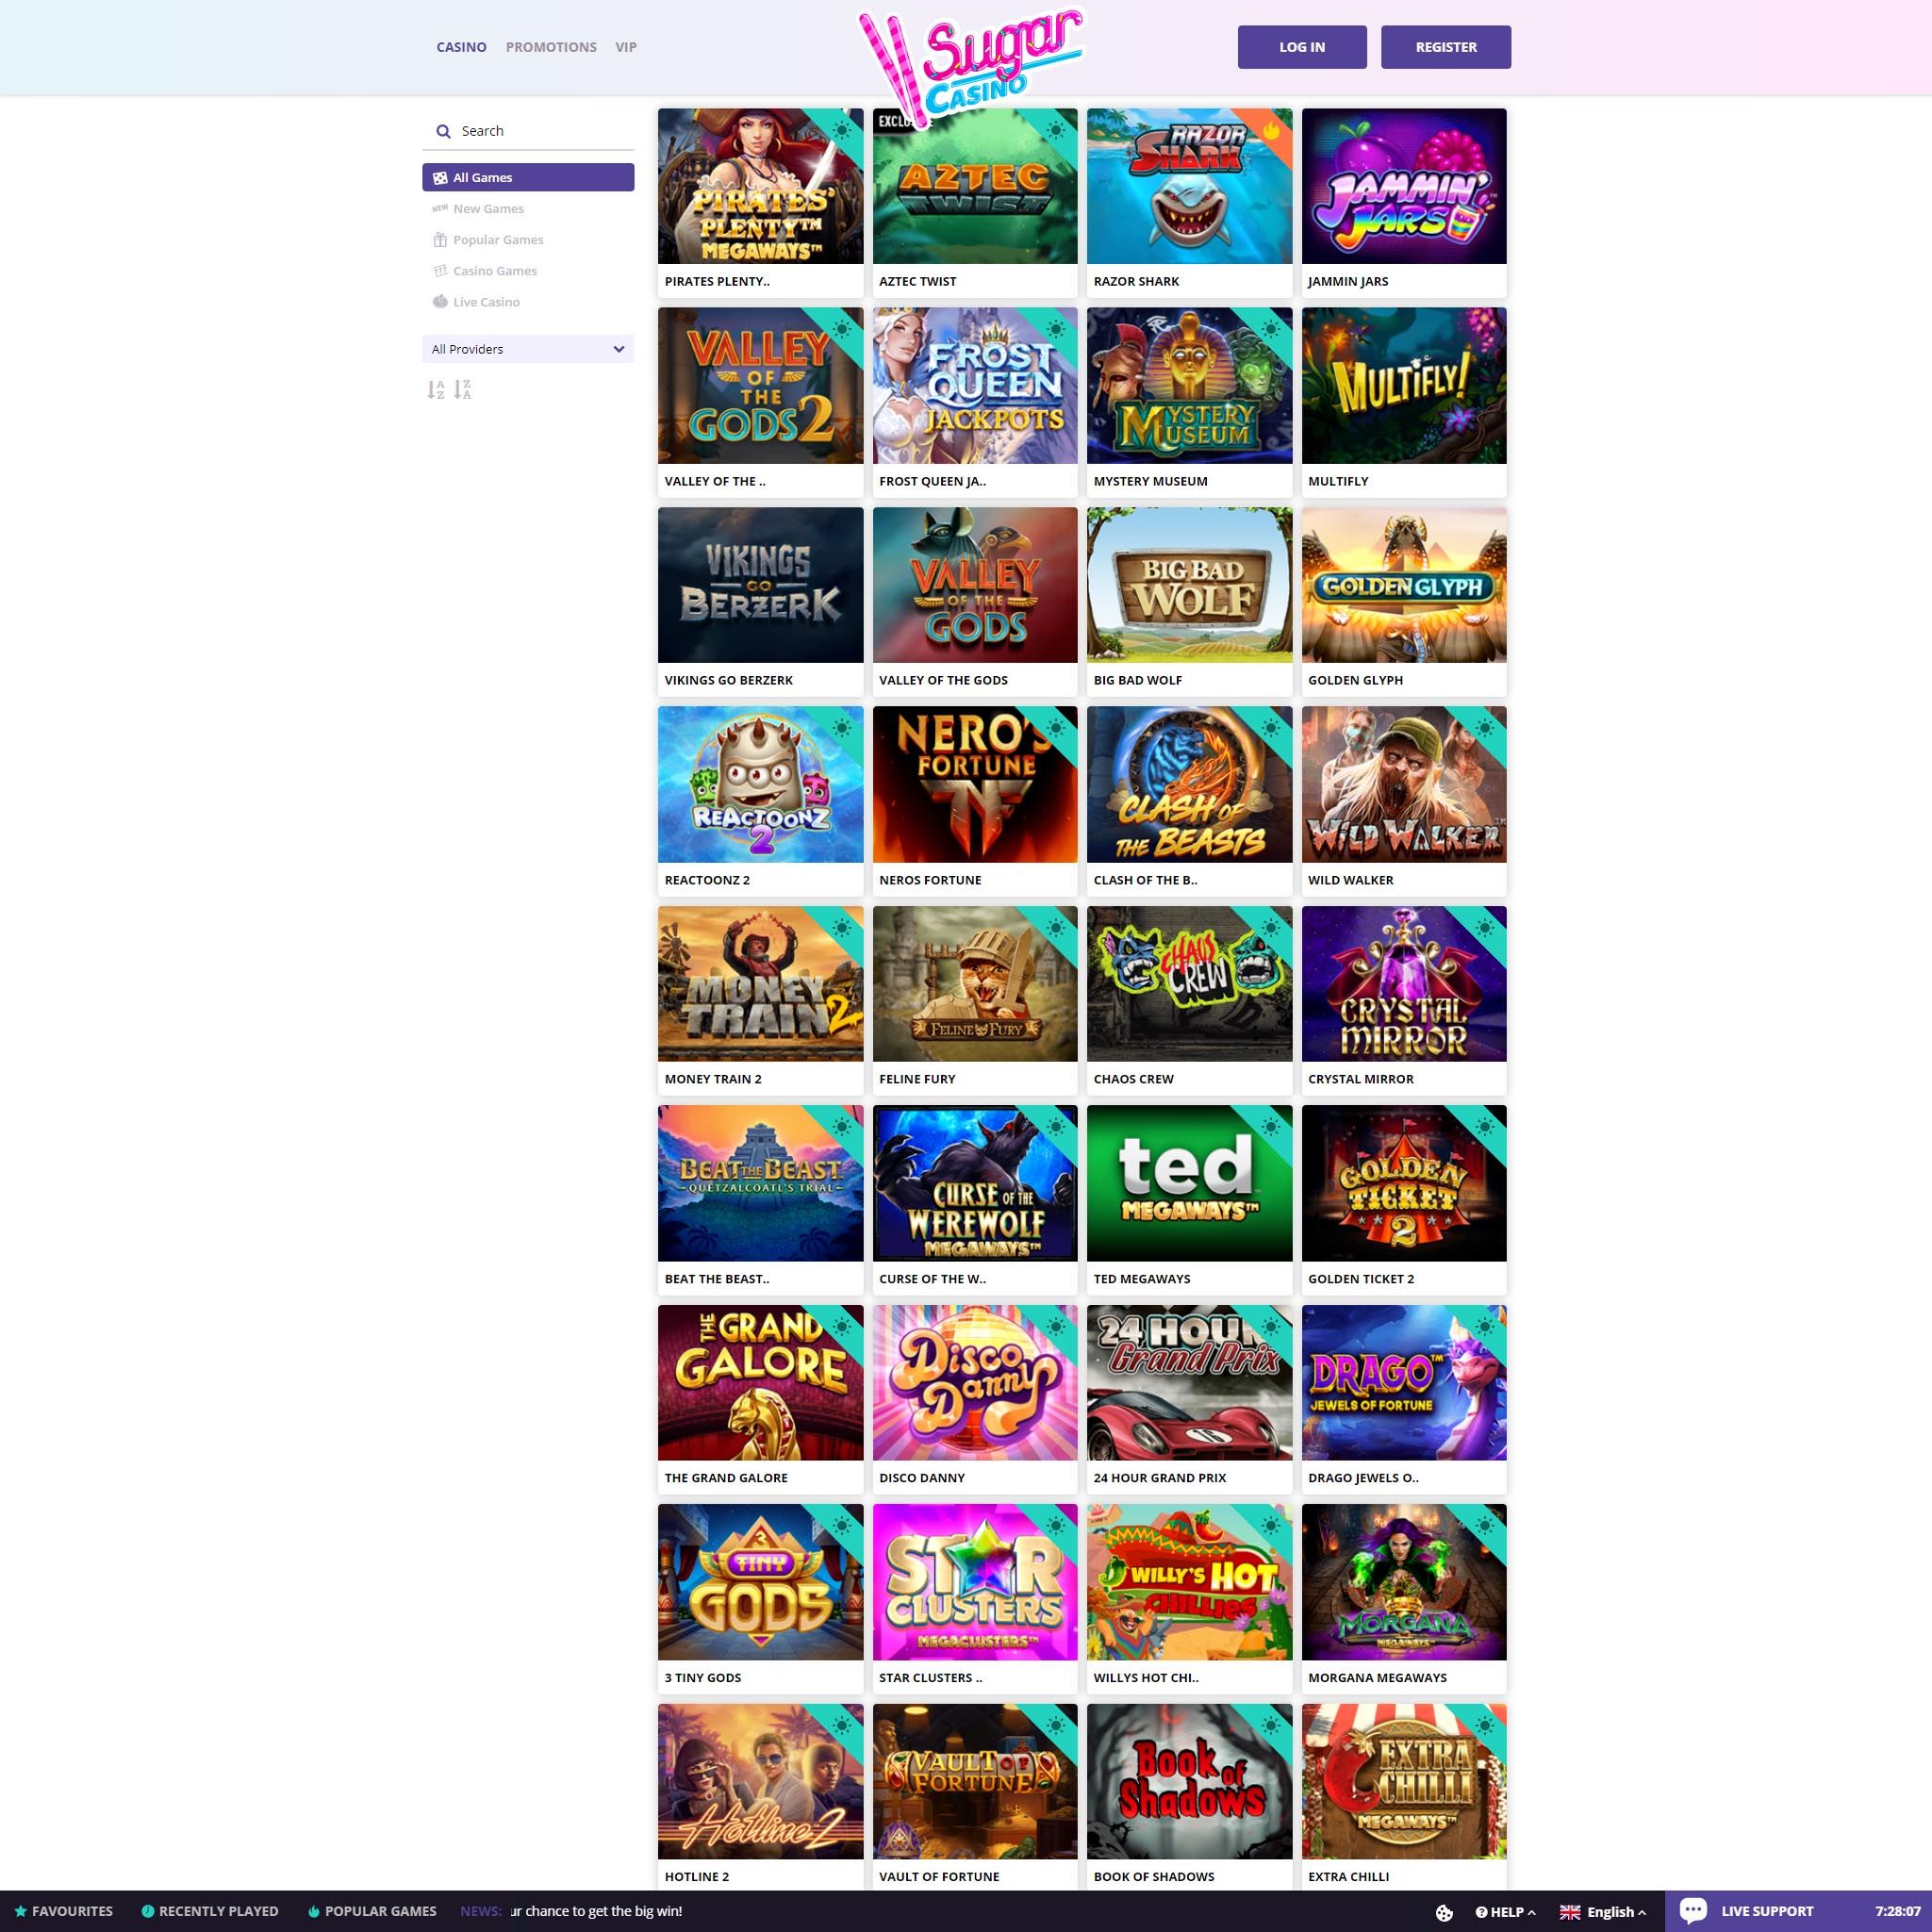Open the Big Bad Wolf thumbnail
This screenshot has width=1932, height=1932.
[1189, 585]
